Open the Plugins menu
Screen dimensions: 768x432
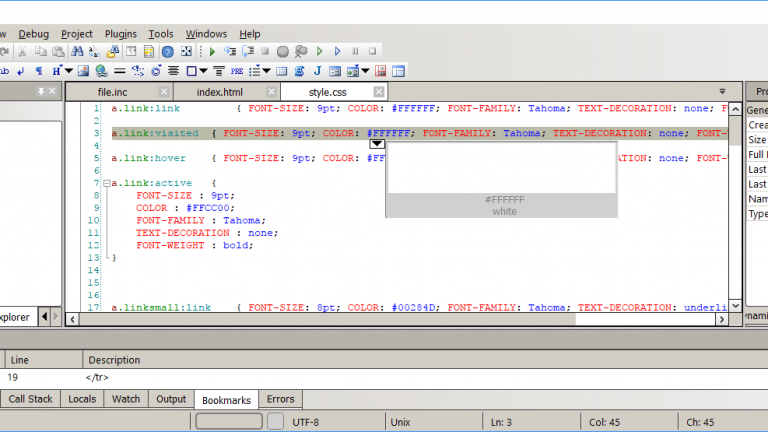[120, 33]
